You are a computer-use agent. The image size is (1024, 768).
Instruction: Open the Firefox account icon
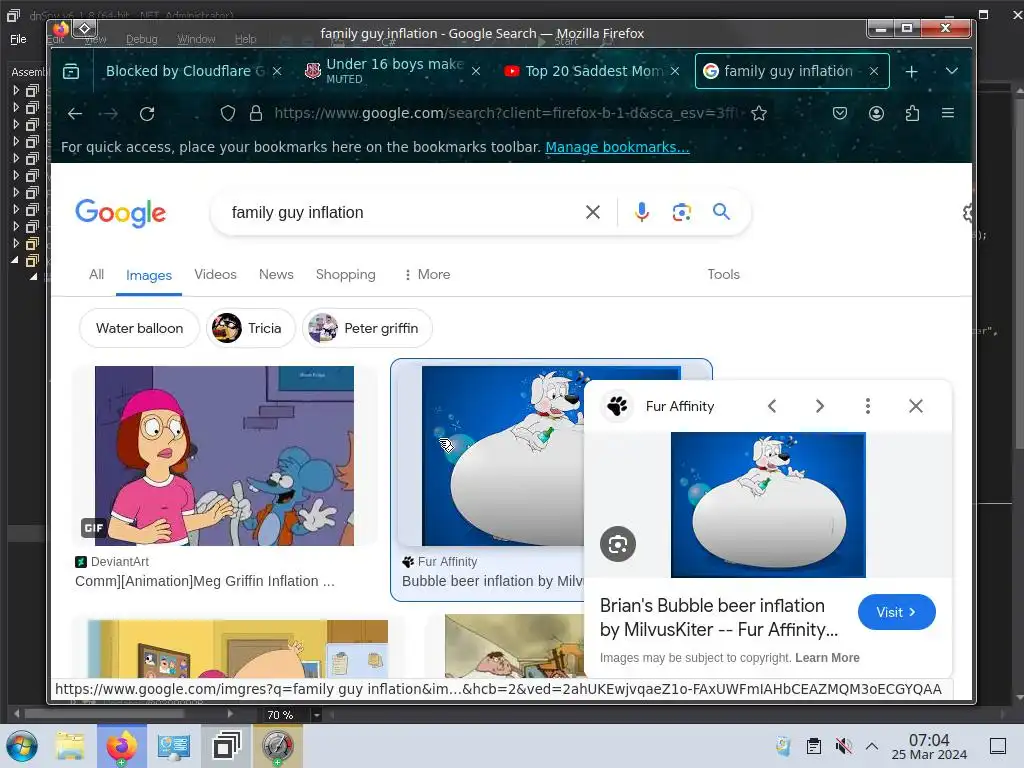click(876, 114)
